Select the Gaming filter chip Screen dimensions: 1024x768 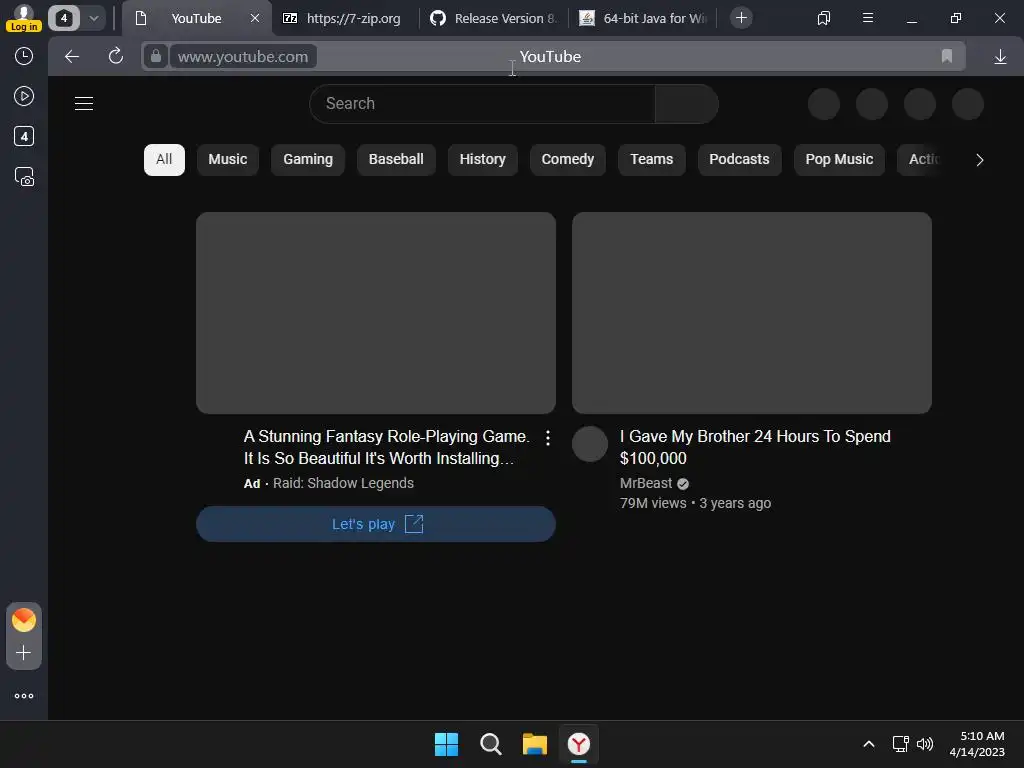coord(308,159)
